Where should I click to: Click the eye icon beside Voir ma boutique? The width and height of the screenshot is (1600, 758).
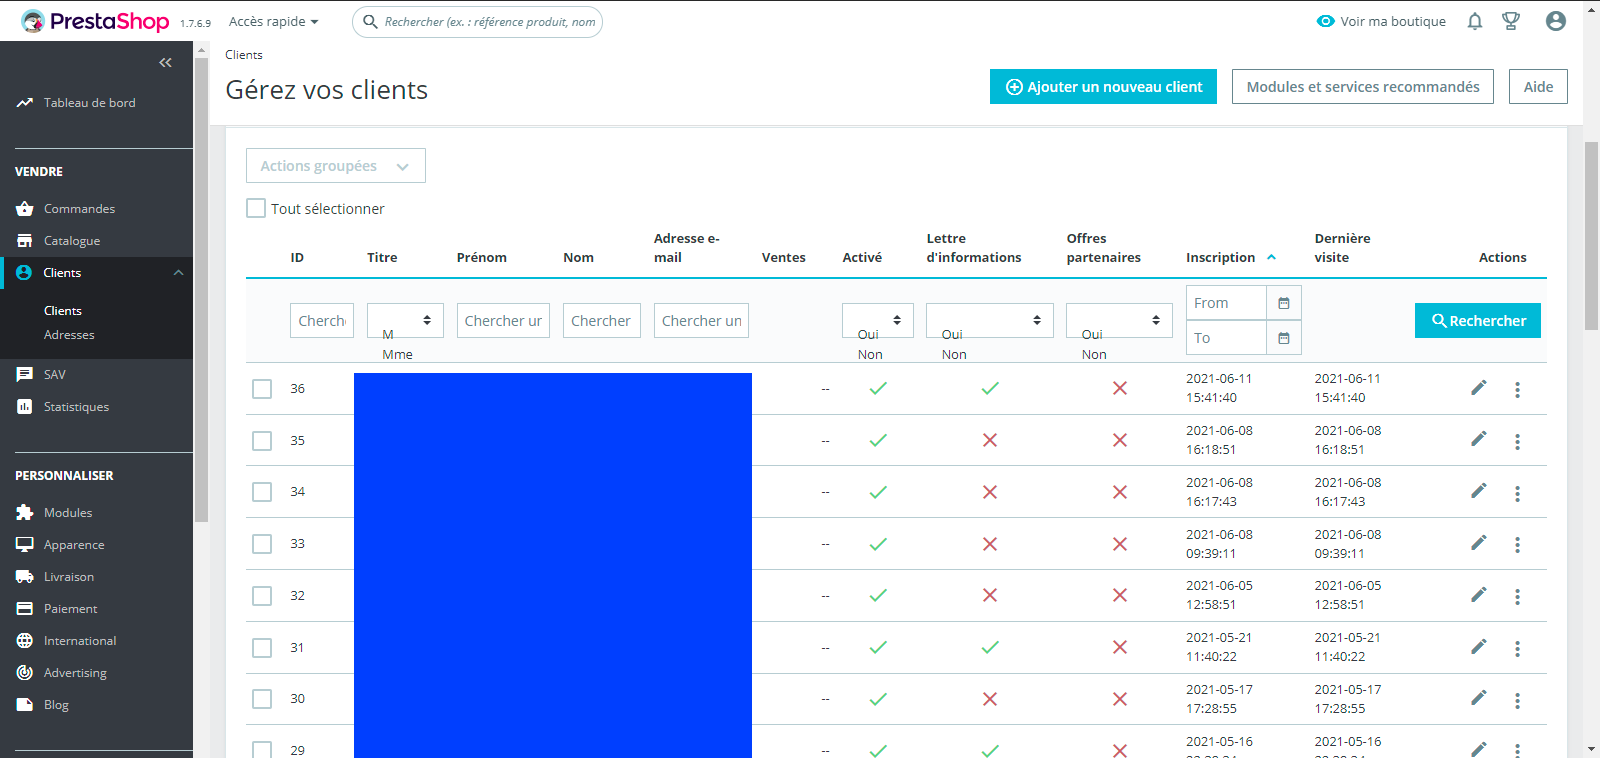(x=1326, y=21)
